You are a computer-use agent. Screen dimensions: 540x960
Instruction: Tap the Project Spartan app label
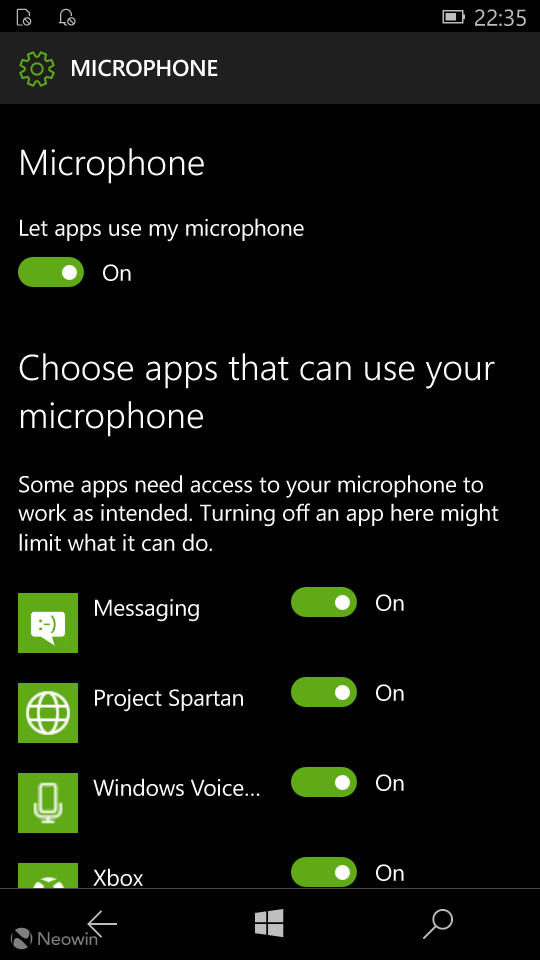(x=168, y=699)
